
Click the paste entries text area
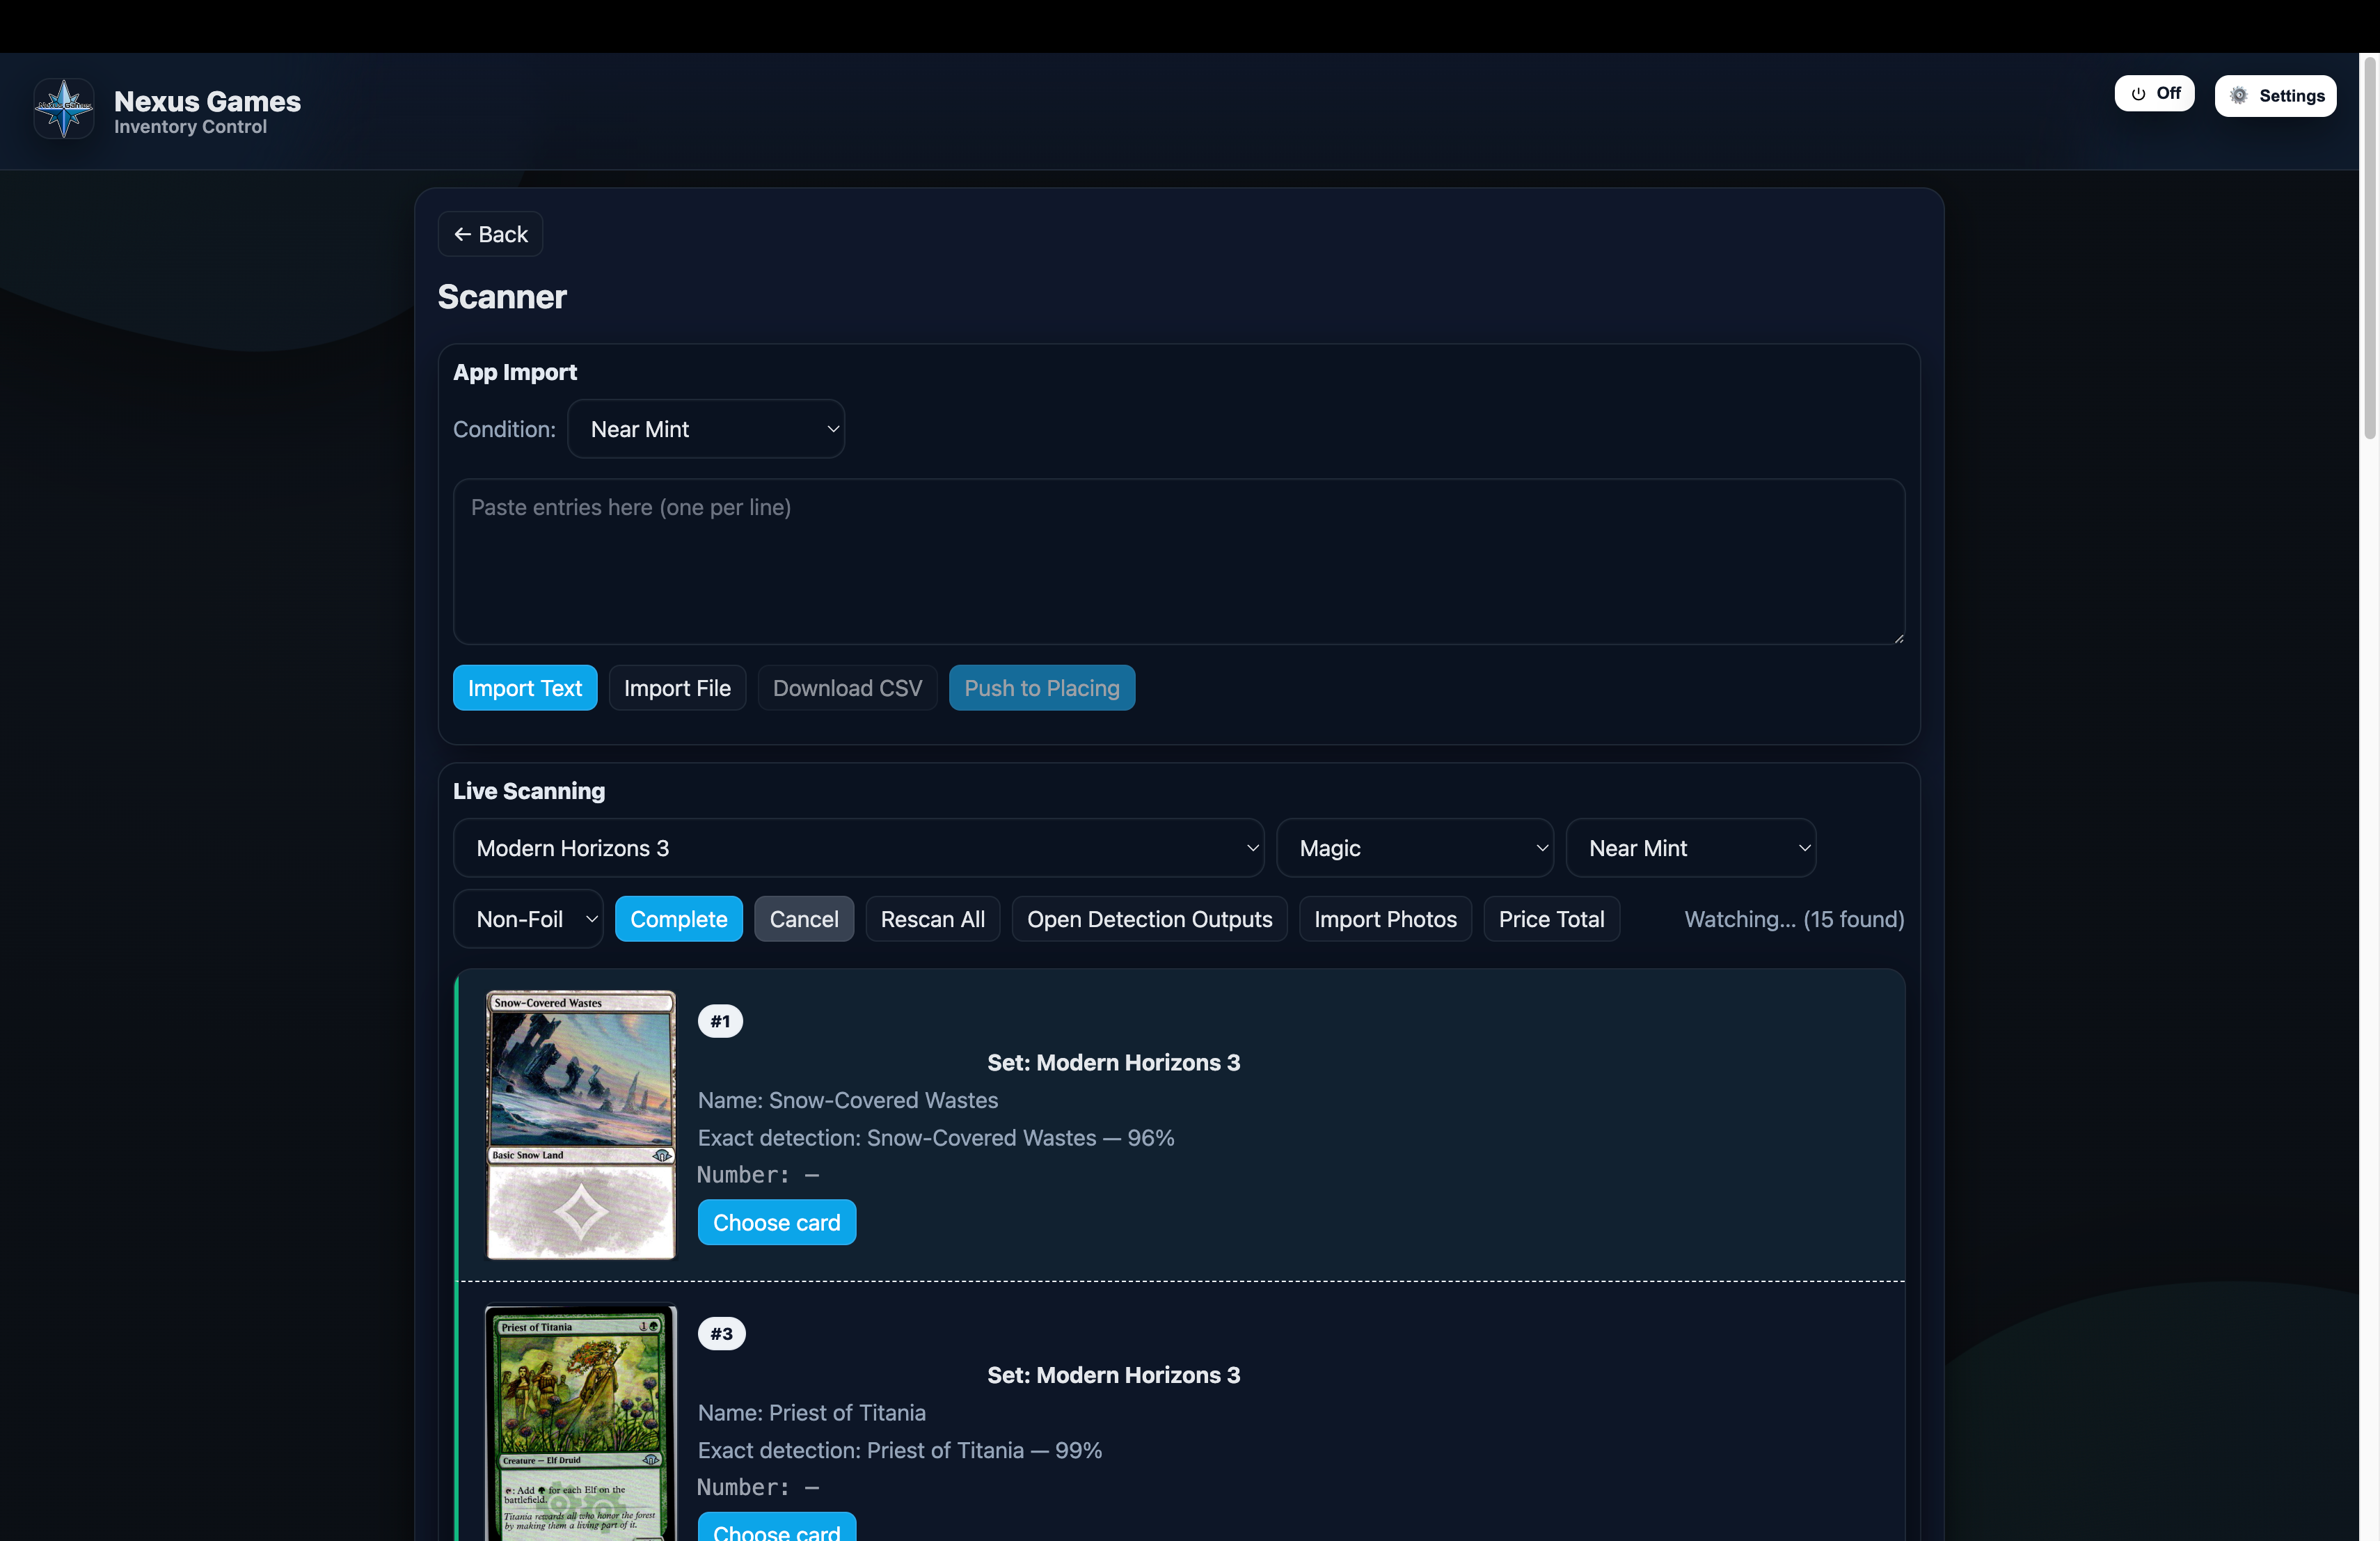click(1178, 561)
